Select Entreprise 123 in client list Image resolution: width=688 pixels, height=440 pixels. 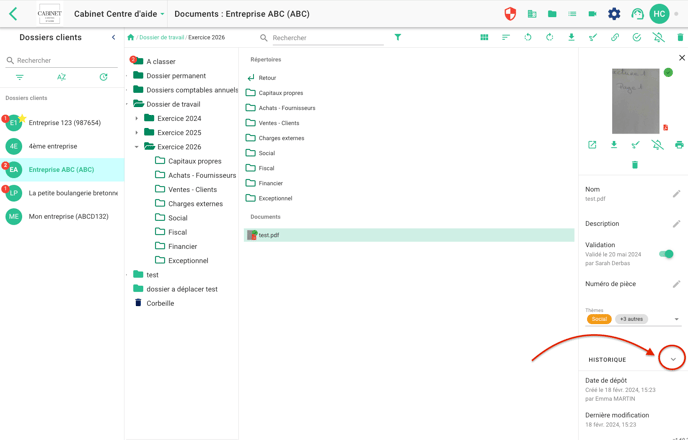point(64,123)
